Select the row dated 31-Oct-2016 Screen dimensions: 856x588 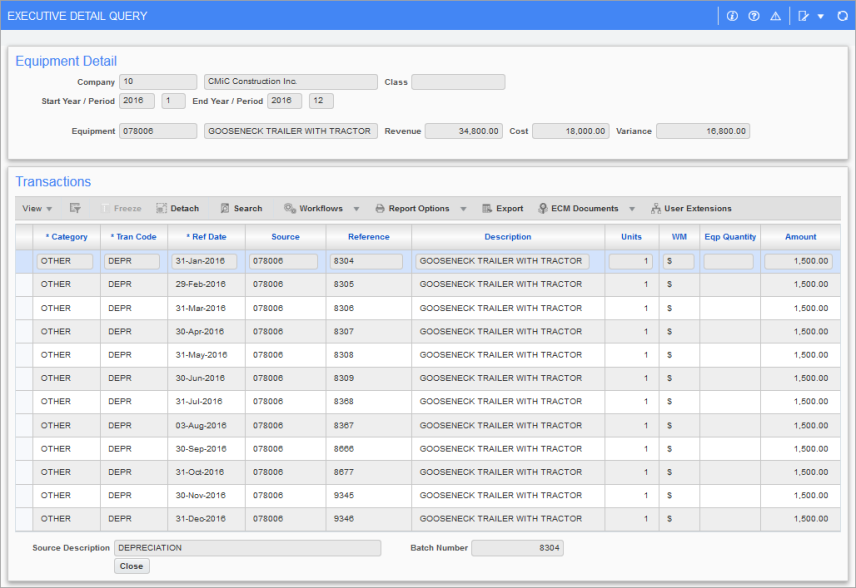pos(428,472)
